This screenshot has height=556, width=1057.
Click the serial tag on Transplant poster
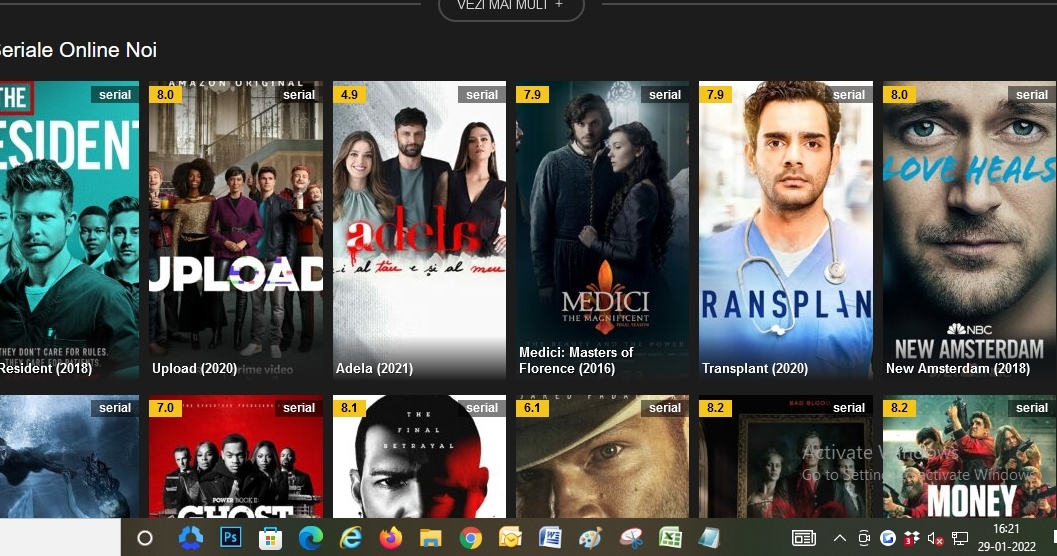(849, 94)
